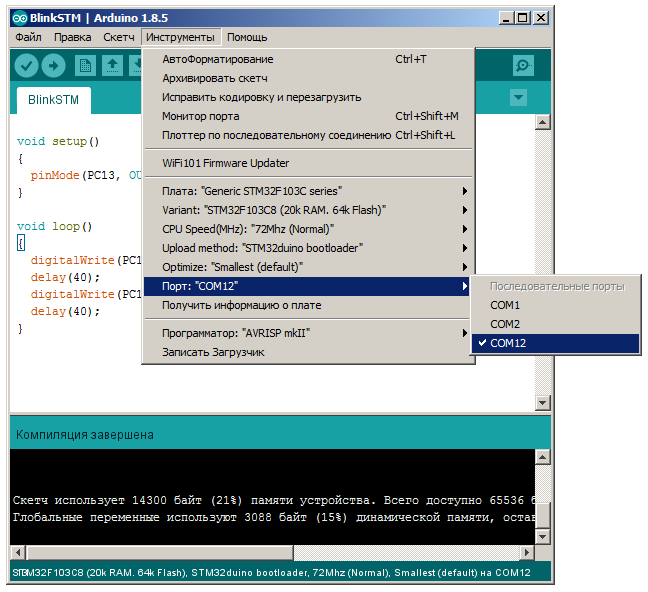Viewport: 648px width, 592px height.
Task: Choose Архивировать скетч
Action: click(x=308, y=78)
